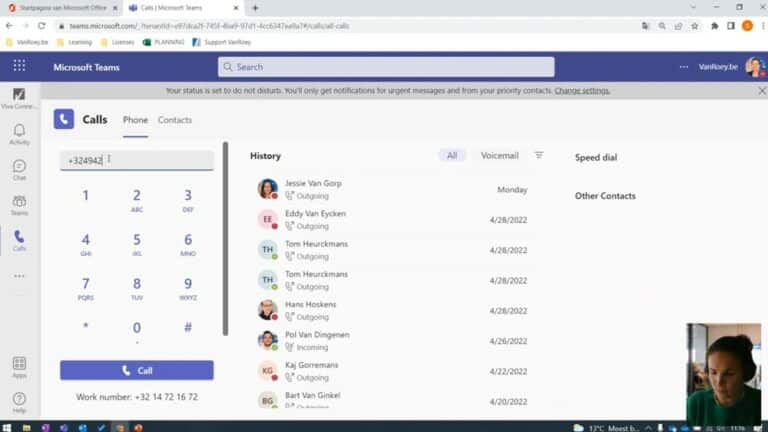
Task: Open the history filter icon
Action: coord(539,155)
